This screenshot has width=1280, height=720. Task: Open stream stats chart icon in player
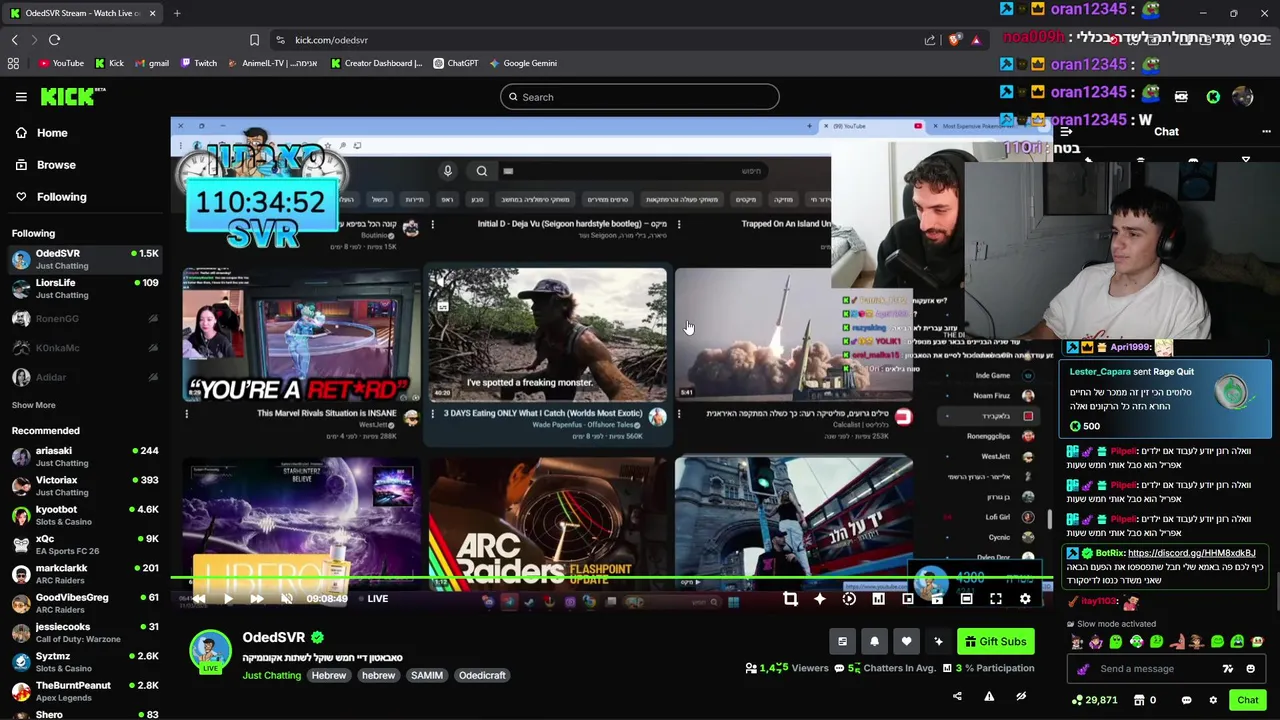(x=878, y=599)
